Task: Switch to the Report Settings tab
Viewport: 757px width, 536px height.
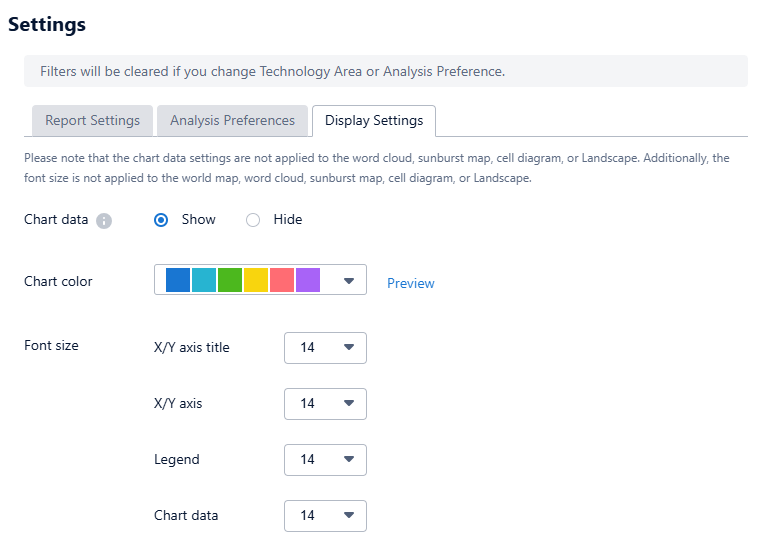Action: click(92, 121)
